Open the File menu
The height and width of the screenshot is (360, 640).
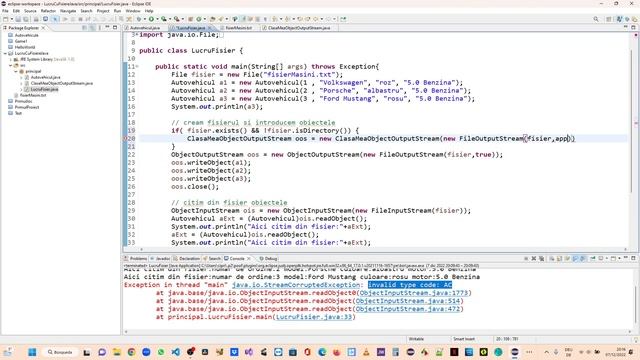tap(5, 11)
